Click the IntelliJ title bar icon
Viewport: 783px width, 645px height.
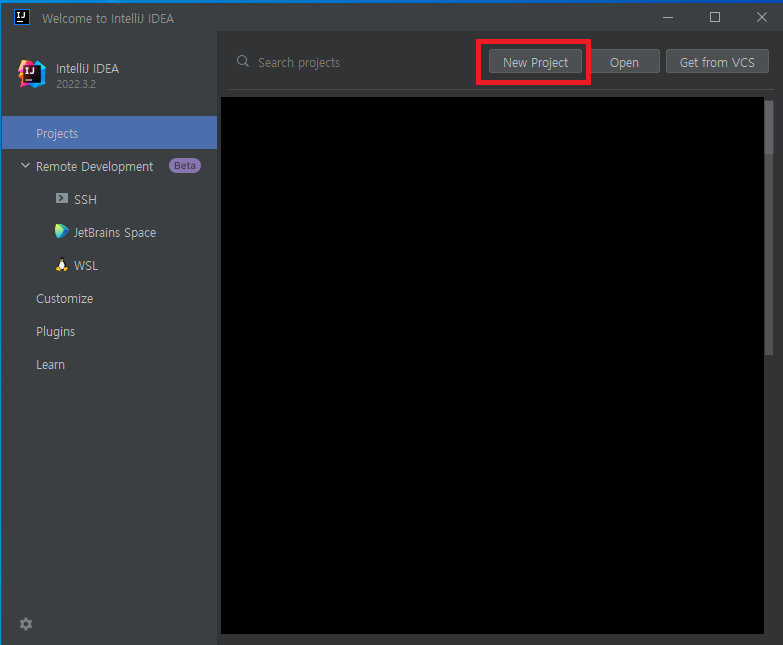[x=21, y=17]
